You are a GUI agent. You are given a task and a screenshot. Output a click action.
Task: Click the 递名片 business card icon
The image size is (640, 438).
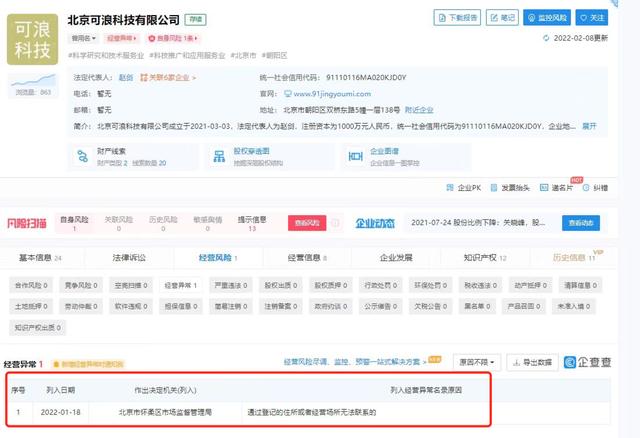tap(544, 188)
